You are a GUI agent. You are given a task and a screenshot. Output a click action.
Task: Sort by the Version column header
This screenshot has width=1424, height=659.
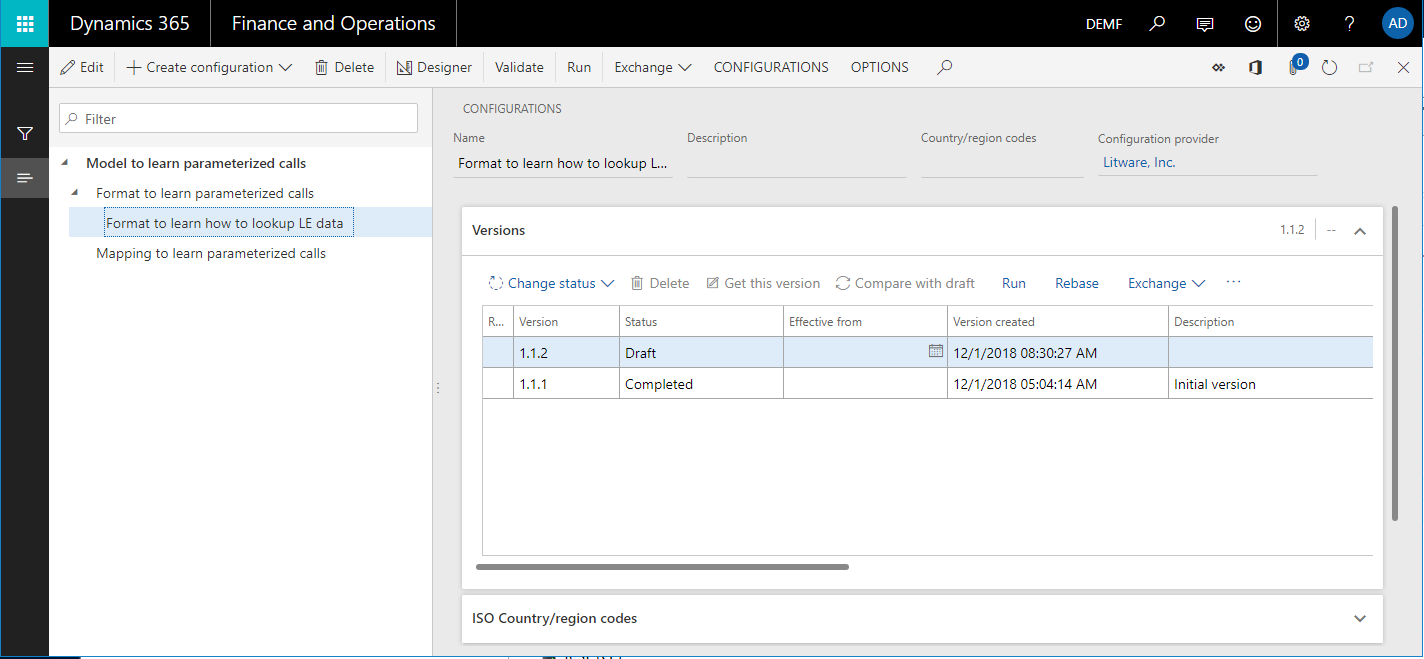click(566, 321)
